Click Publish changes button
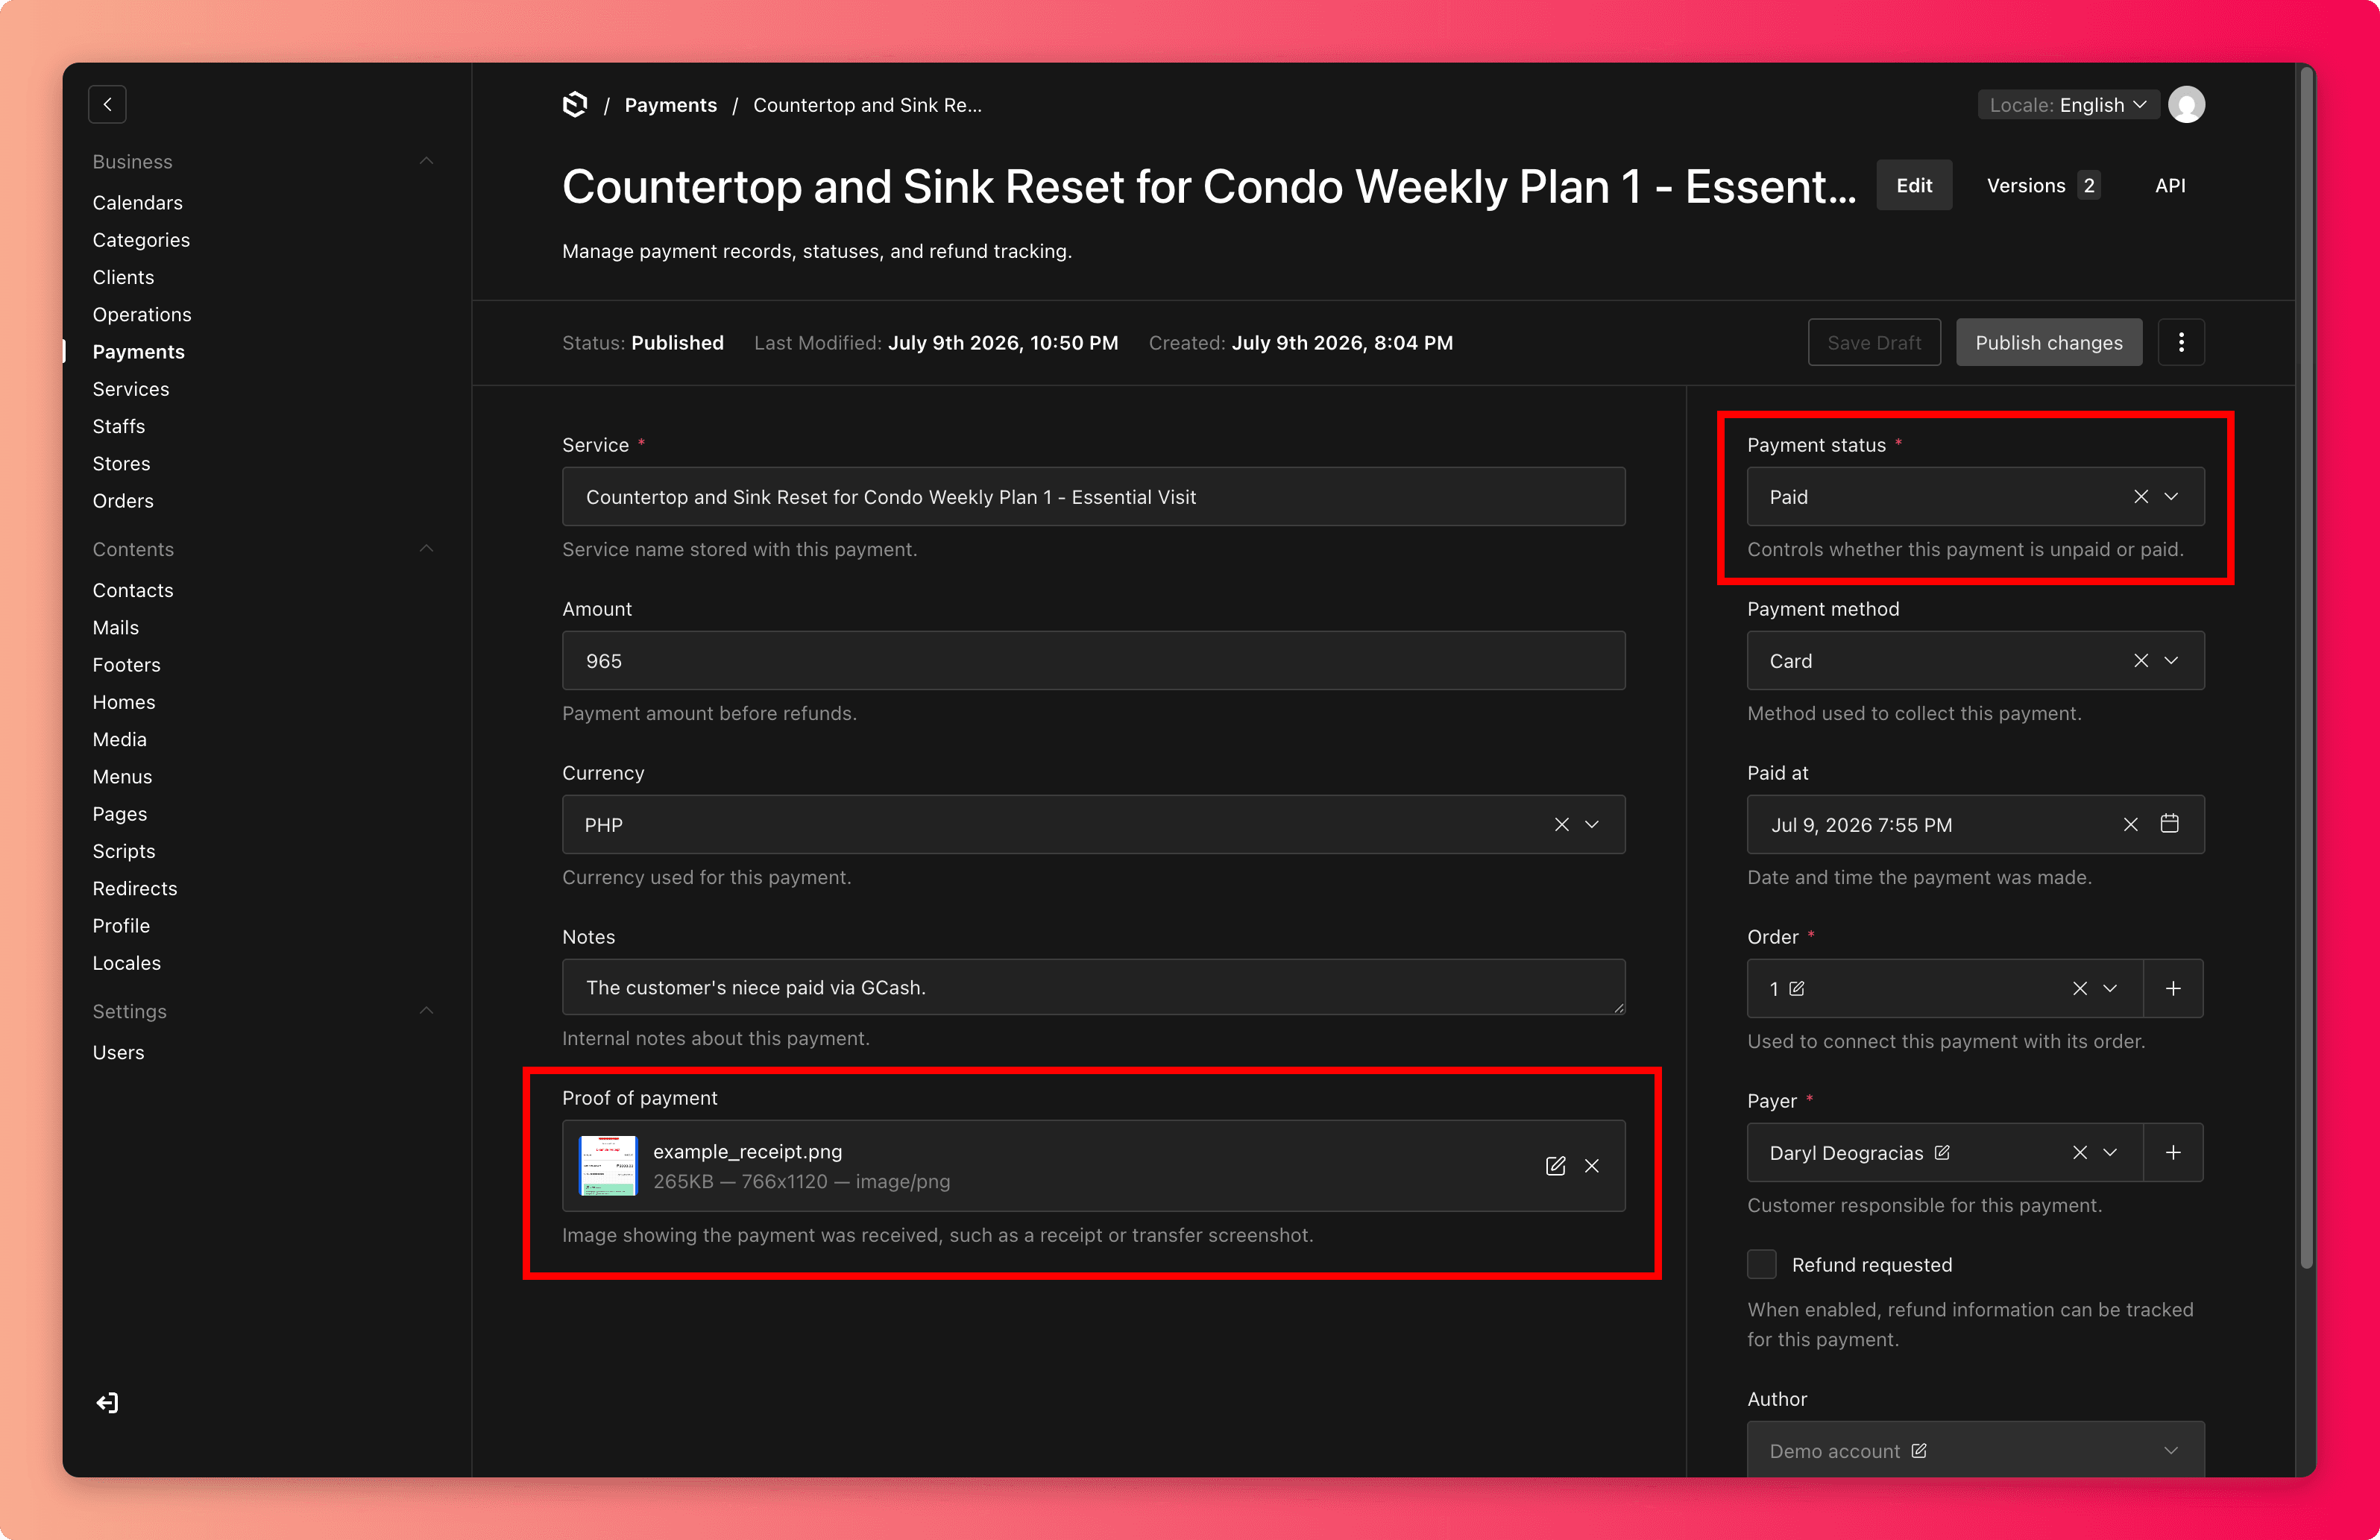 coord(2048,342)
